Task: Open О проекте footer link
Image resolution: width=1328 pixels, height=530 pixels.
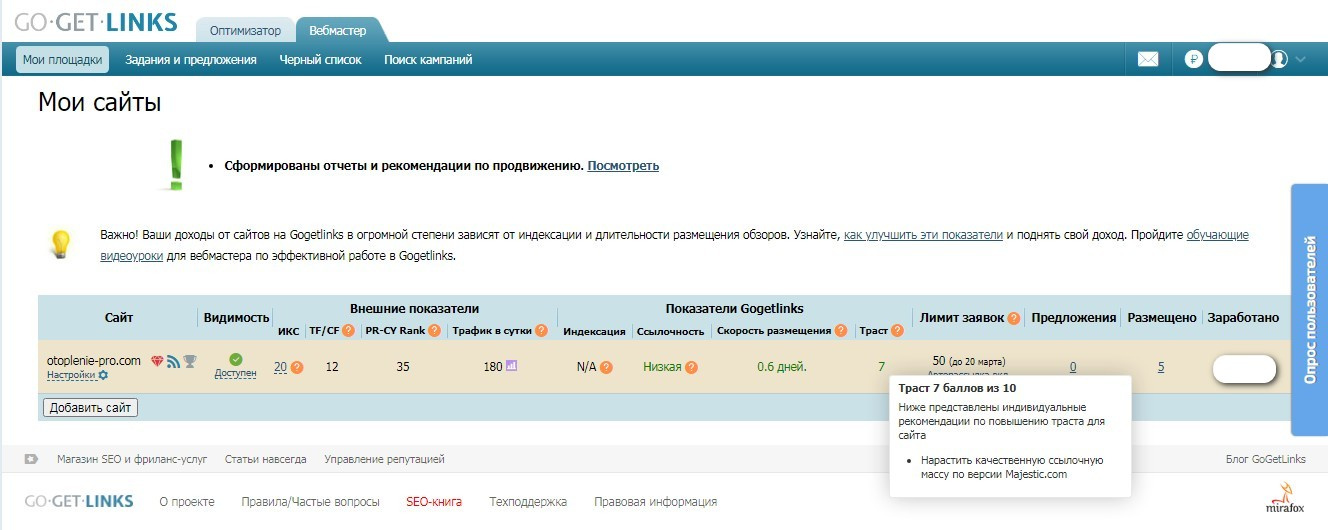Action: [x=187, y=502]
